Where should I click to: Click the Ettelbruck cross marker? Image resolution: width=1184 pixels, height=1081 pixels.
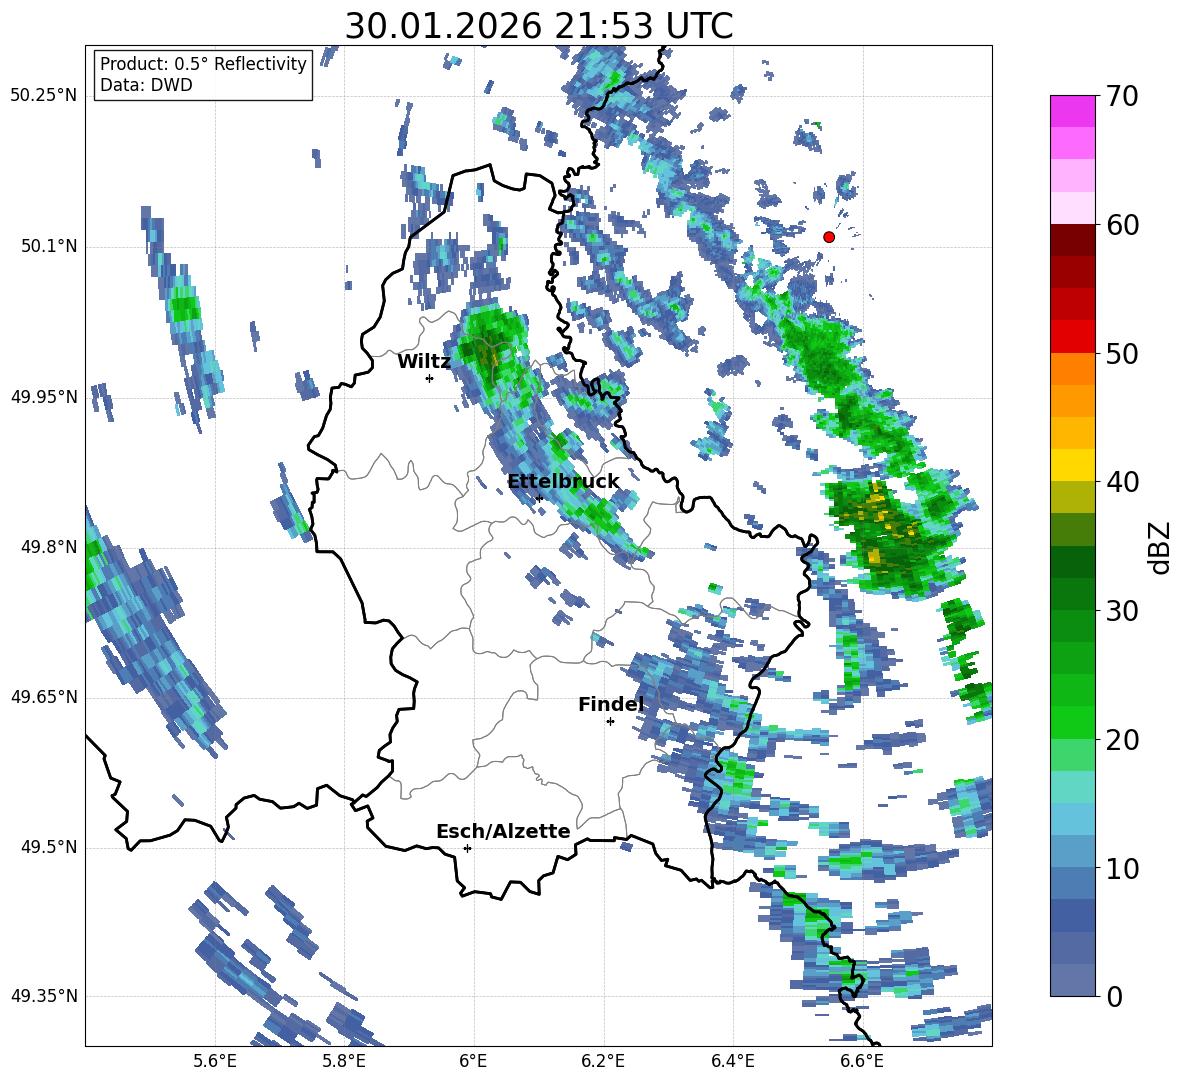(x=539, y=498)
